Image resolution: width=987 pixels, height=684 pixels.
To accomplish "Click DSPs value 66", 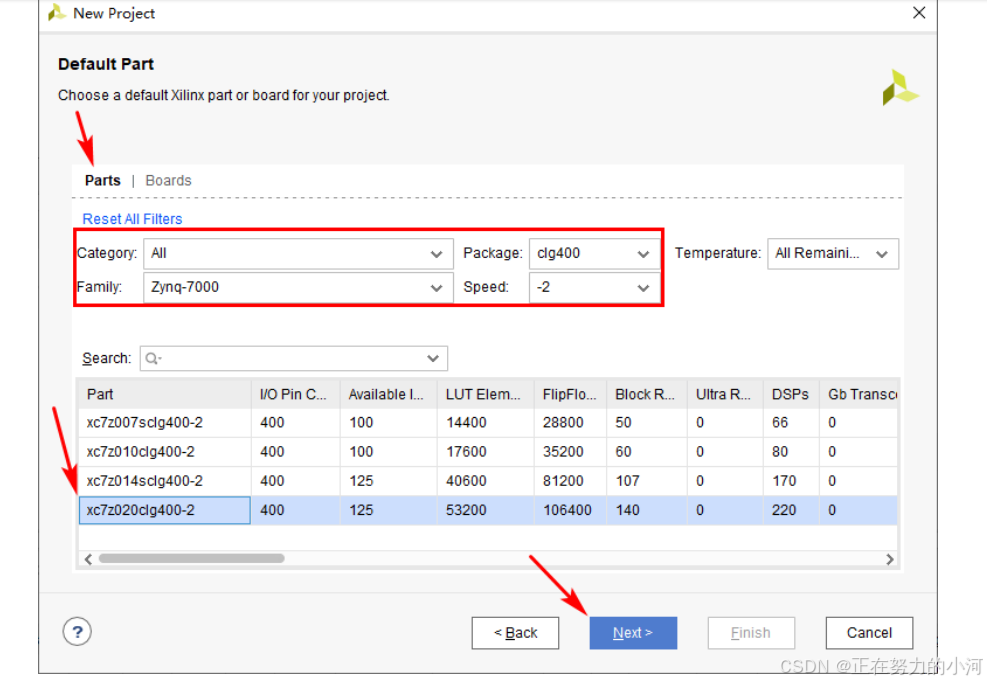I will [780, 422].
